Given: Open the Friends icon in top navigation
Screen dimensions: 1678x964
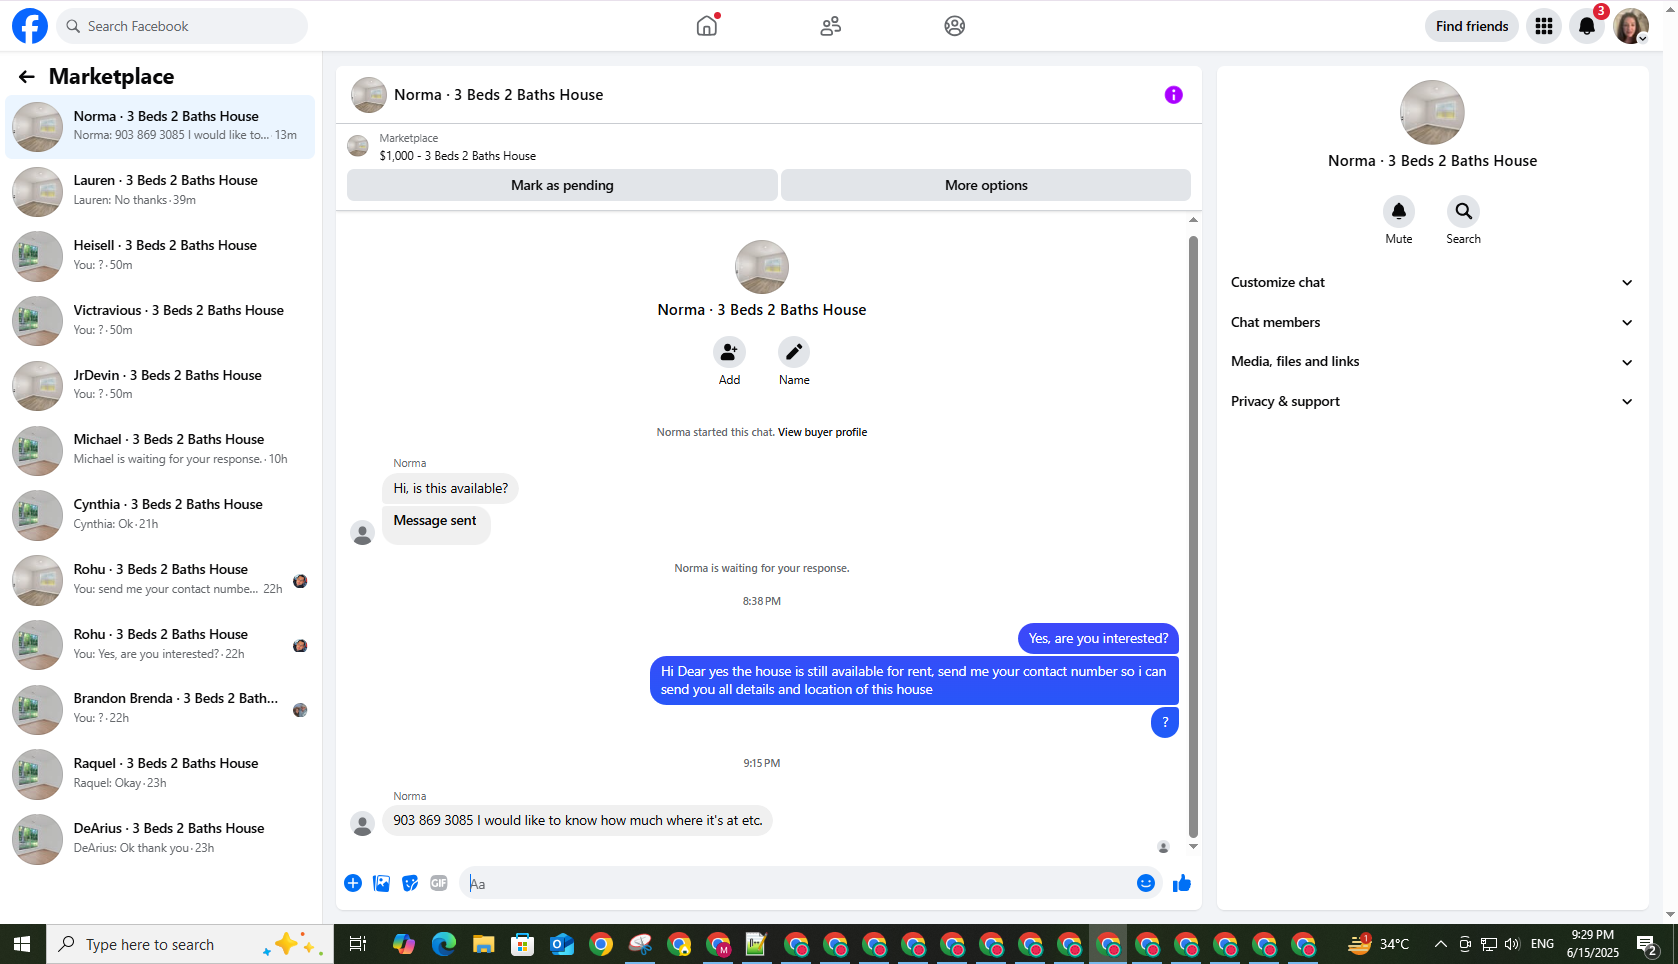Looking at the screenshot, I should click(831, 26).
